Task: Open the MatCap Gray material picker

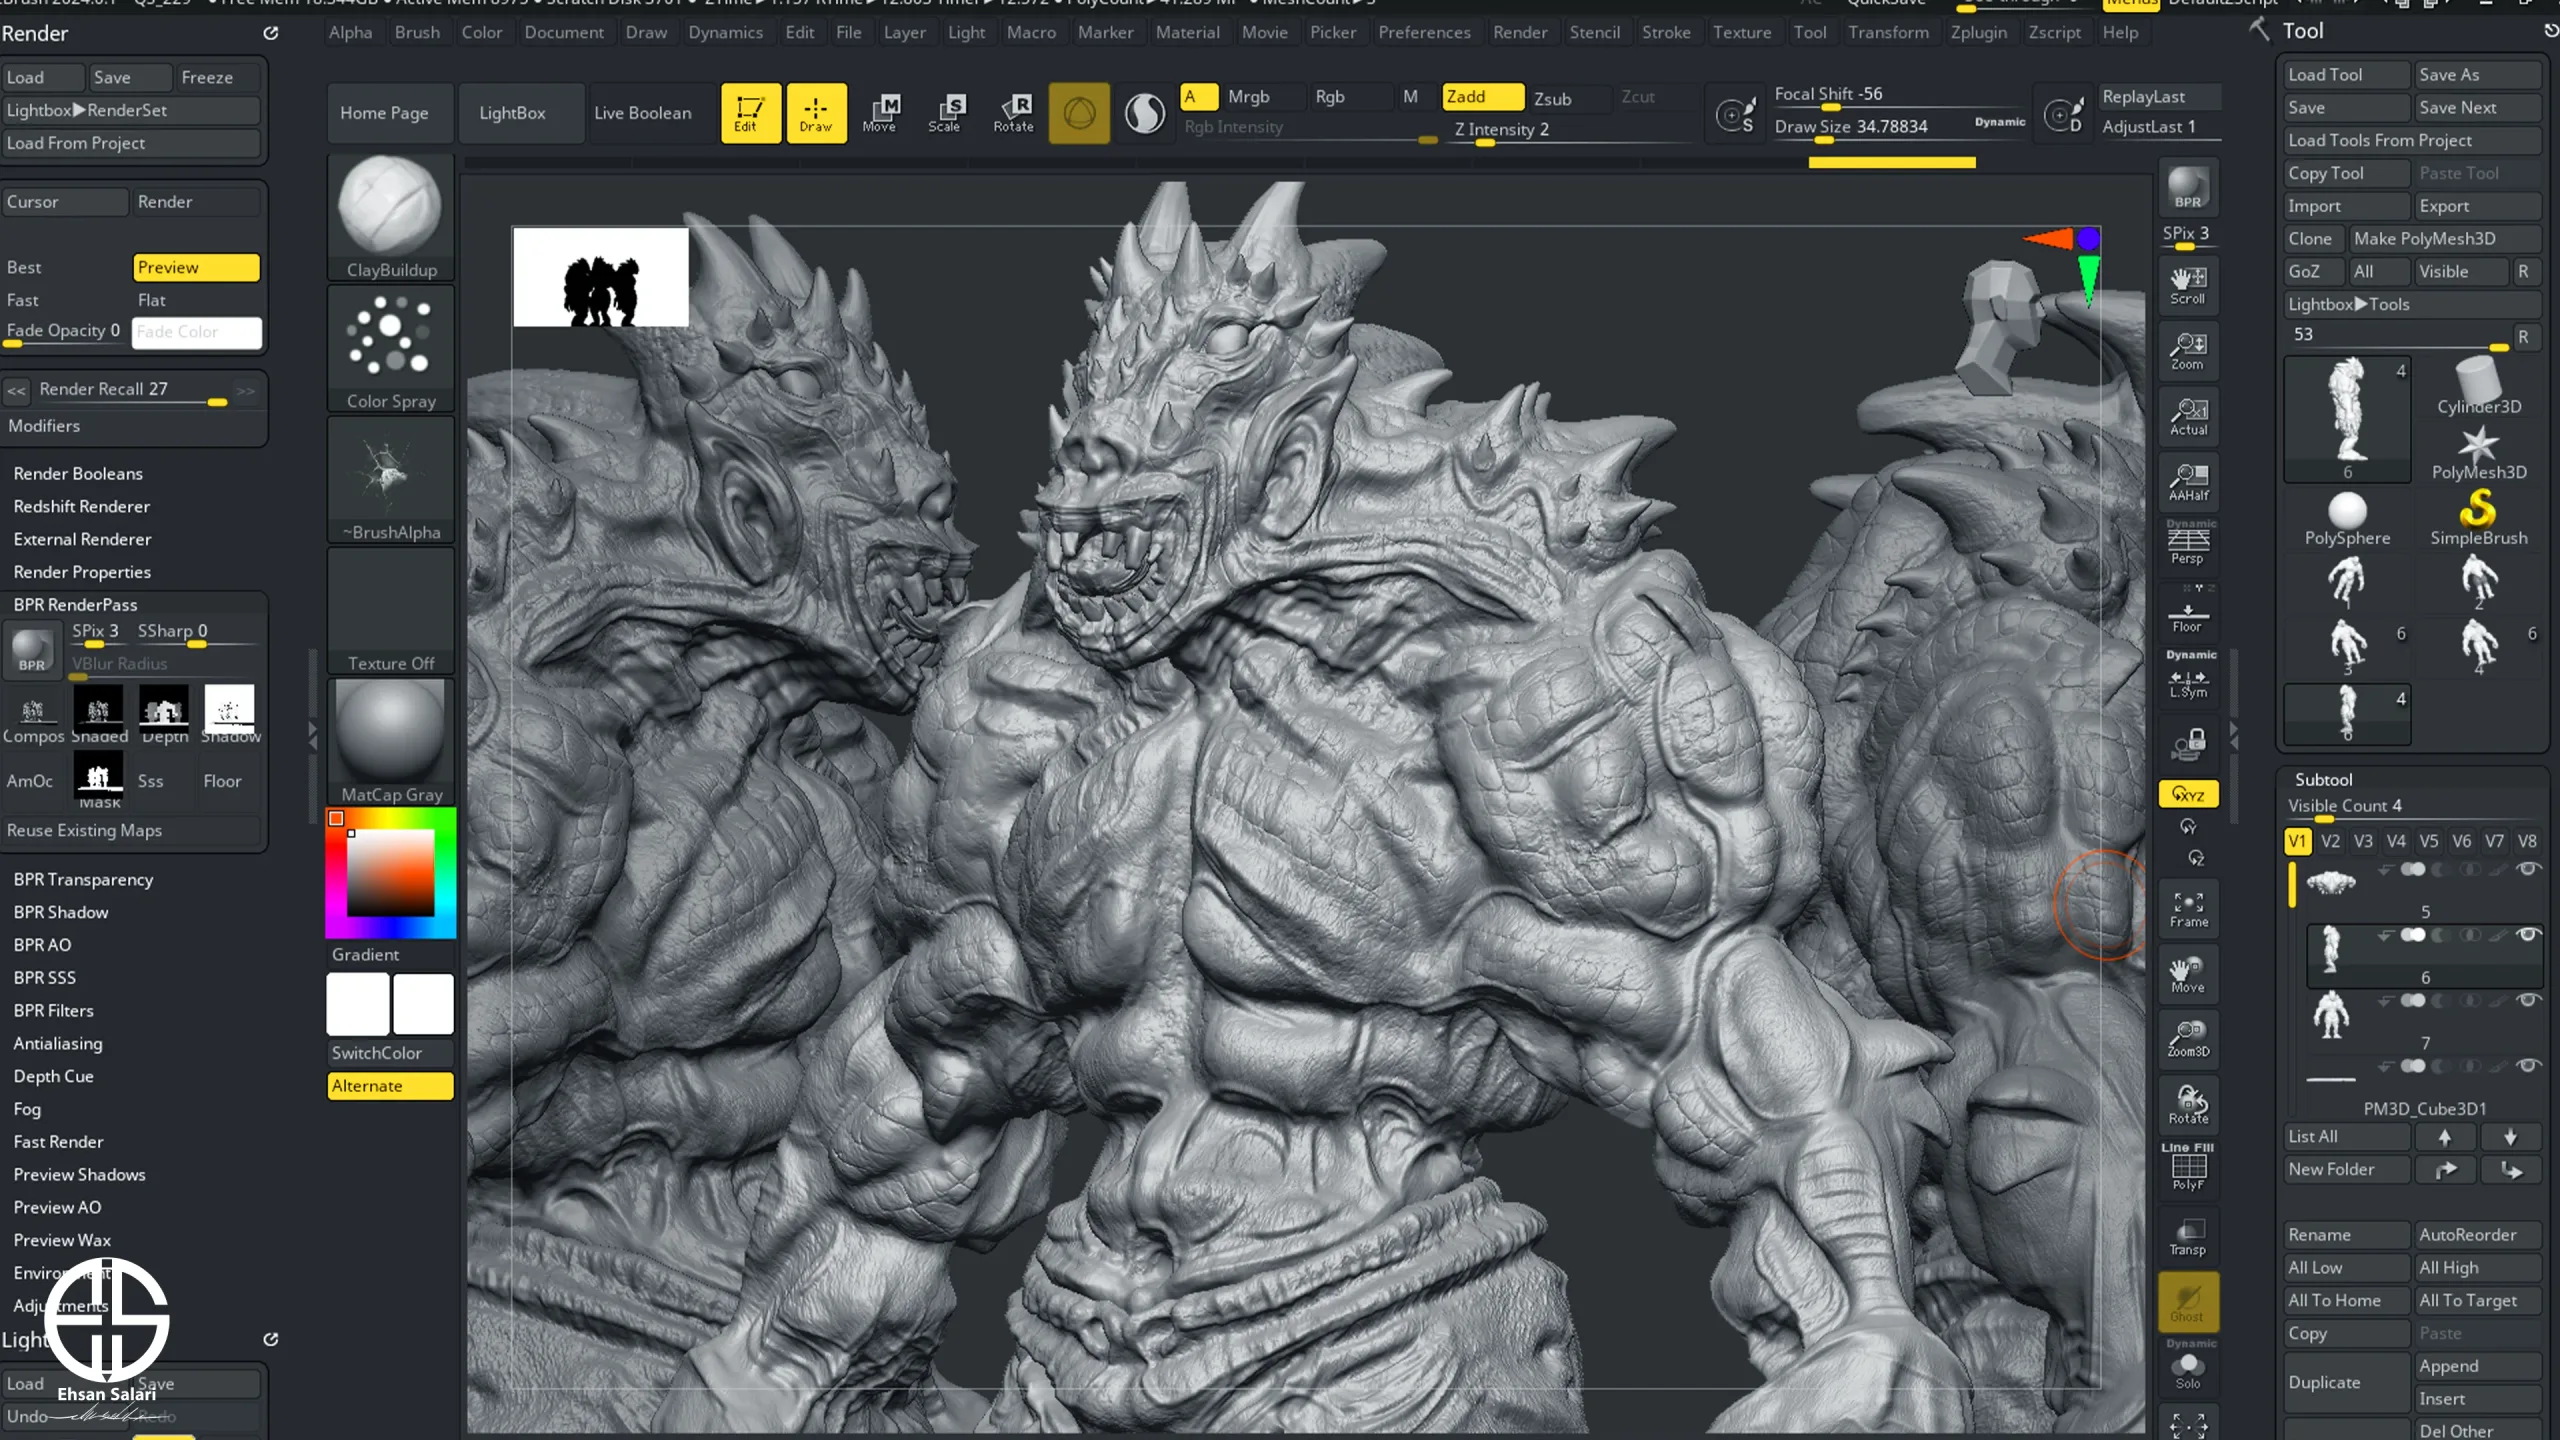Action: (390, 742)
